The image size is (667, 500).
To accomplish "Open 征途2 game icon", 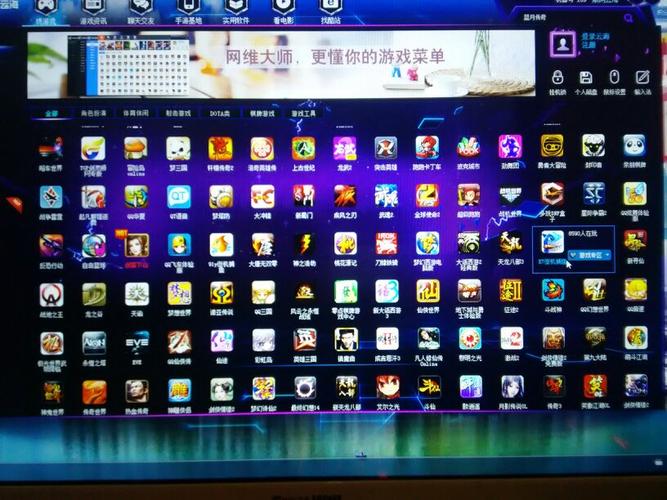I will point(511,291).
